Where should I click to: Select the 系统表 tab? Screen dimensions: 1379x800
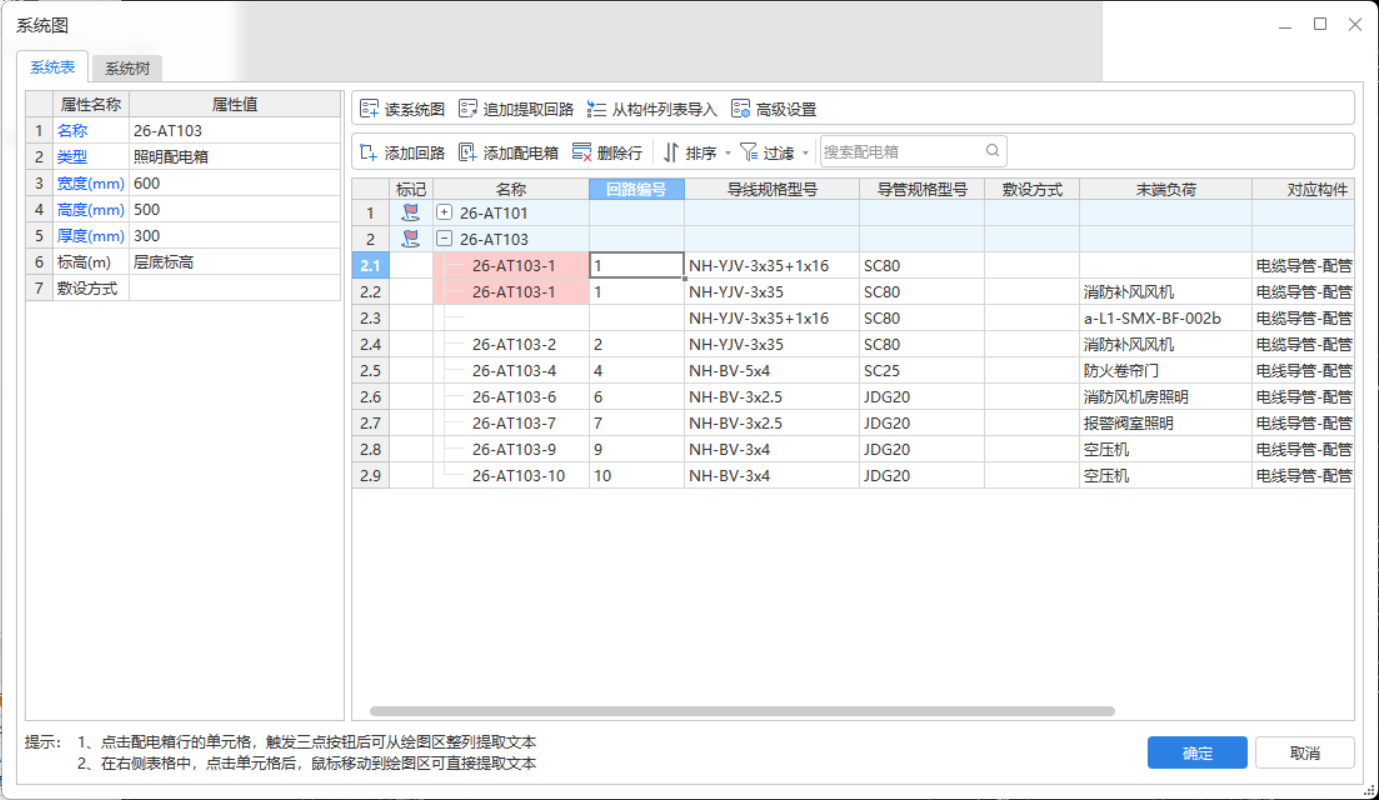pos(52,67)
